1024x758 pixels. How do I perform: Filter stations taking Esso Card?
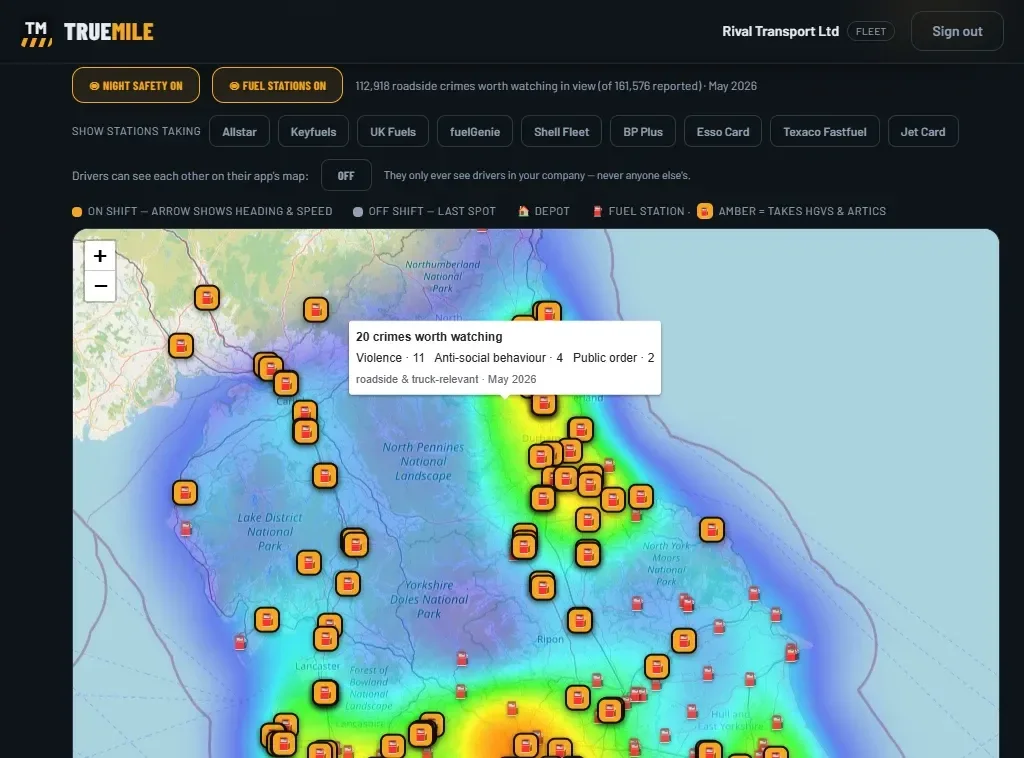pos(723,131)
